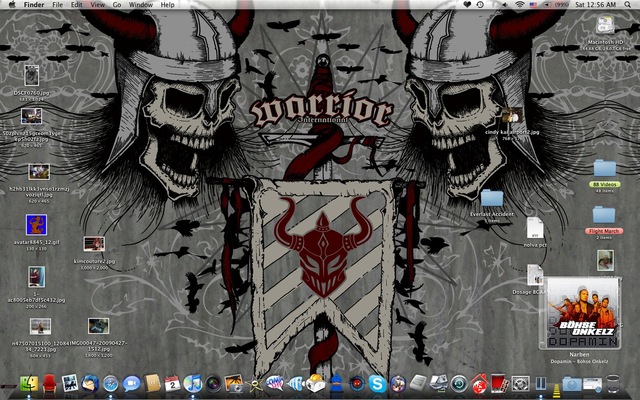
Task: Open the US flag input menu
Action: tap(533, 4)
